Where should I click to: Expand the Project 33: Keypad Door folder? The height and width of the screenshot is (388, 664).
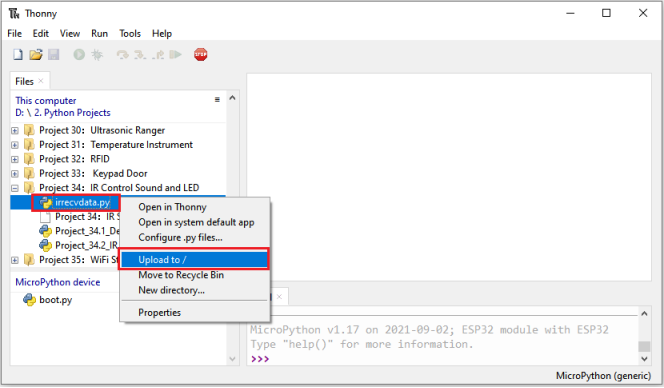coord(15,174)
